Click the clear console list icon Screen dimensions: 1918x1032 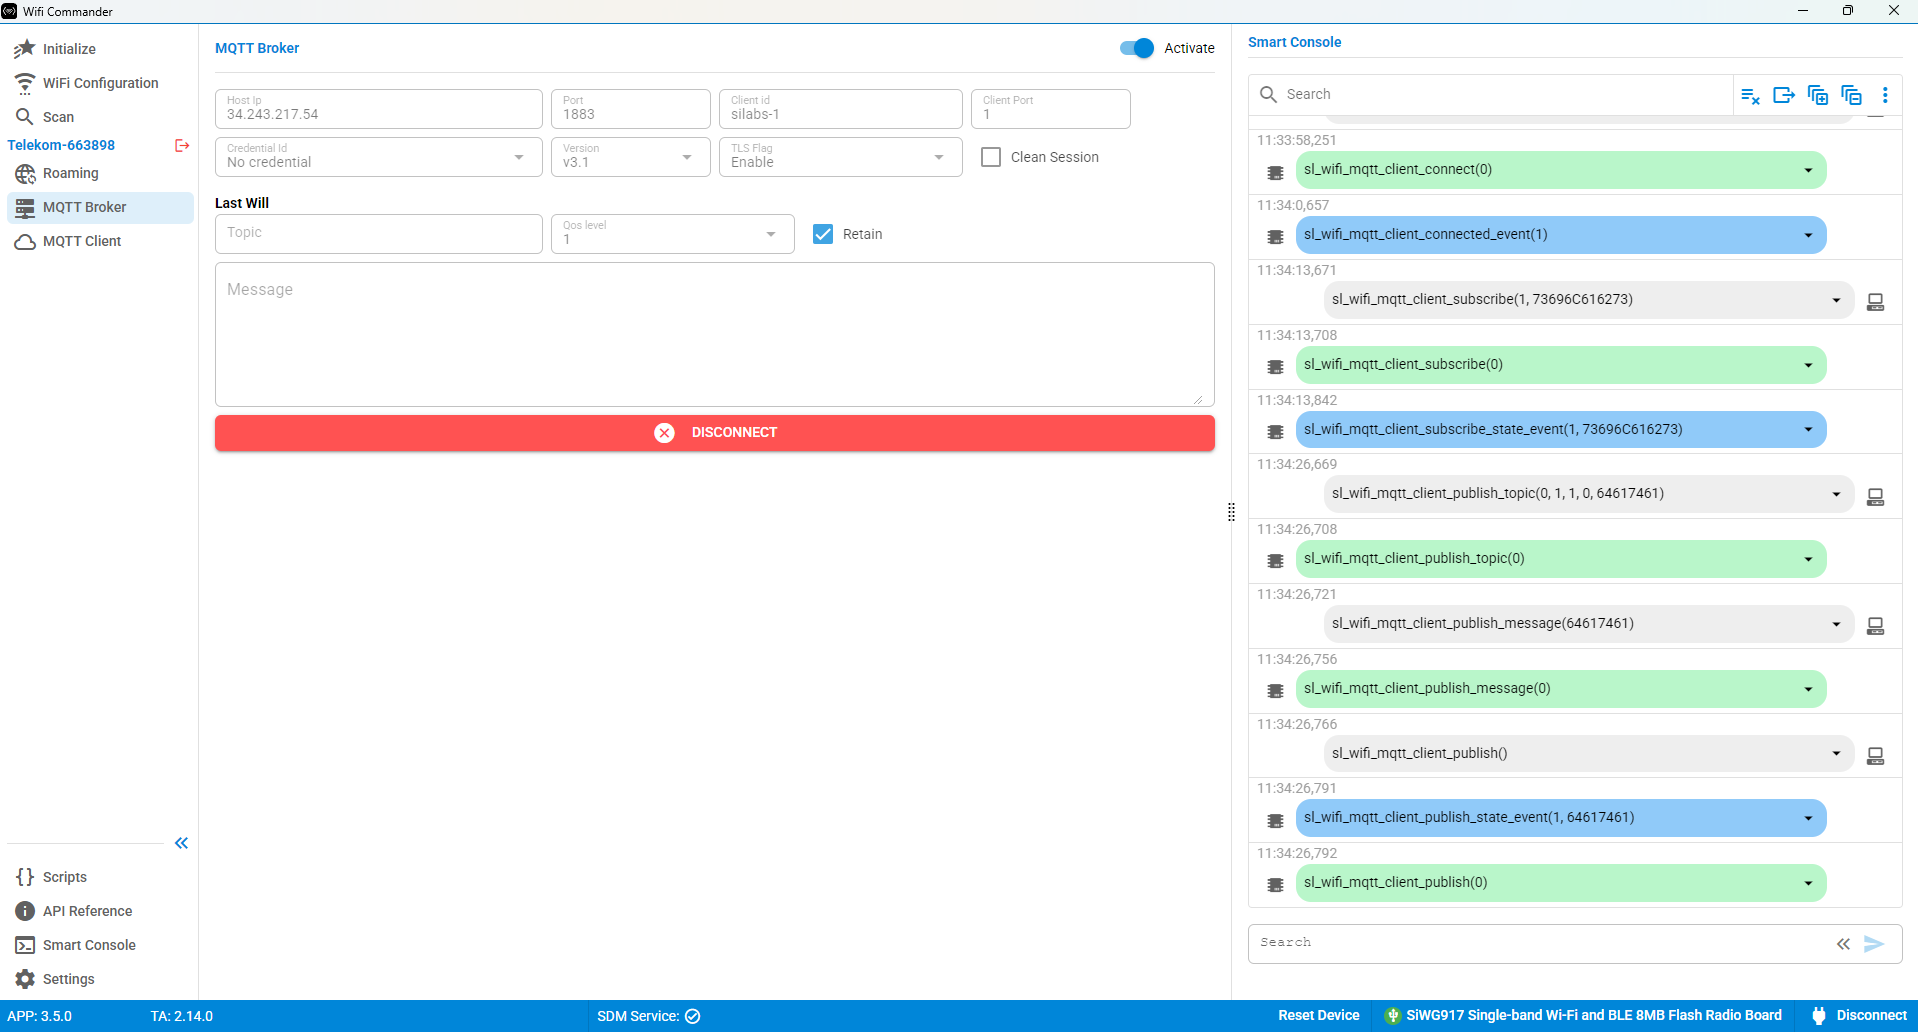point(1750,95)
